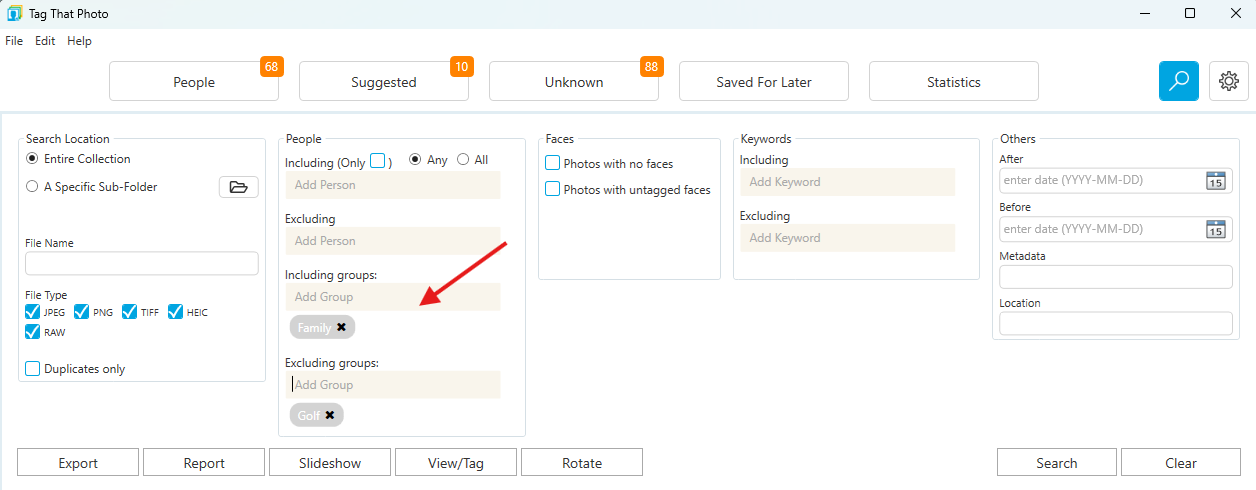Uncheck the RAW file type
Viewport: 1256px width, 490px height.
[33, 332]
